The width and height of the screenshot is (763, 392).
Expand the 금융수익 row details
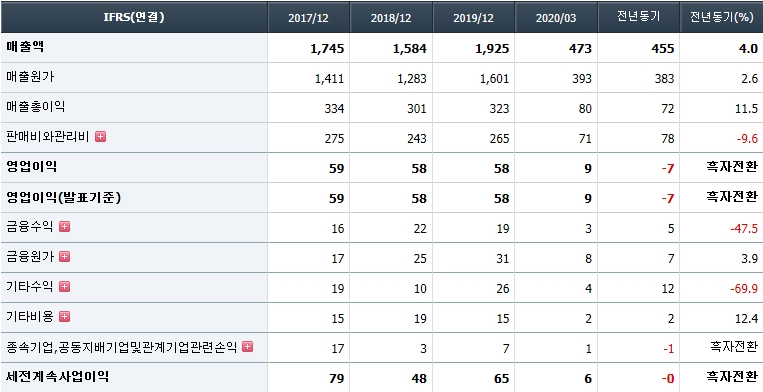click(65, 227)
